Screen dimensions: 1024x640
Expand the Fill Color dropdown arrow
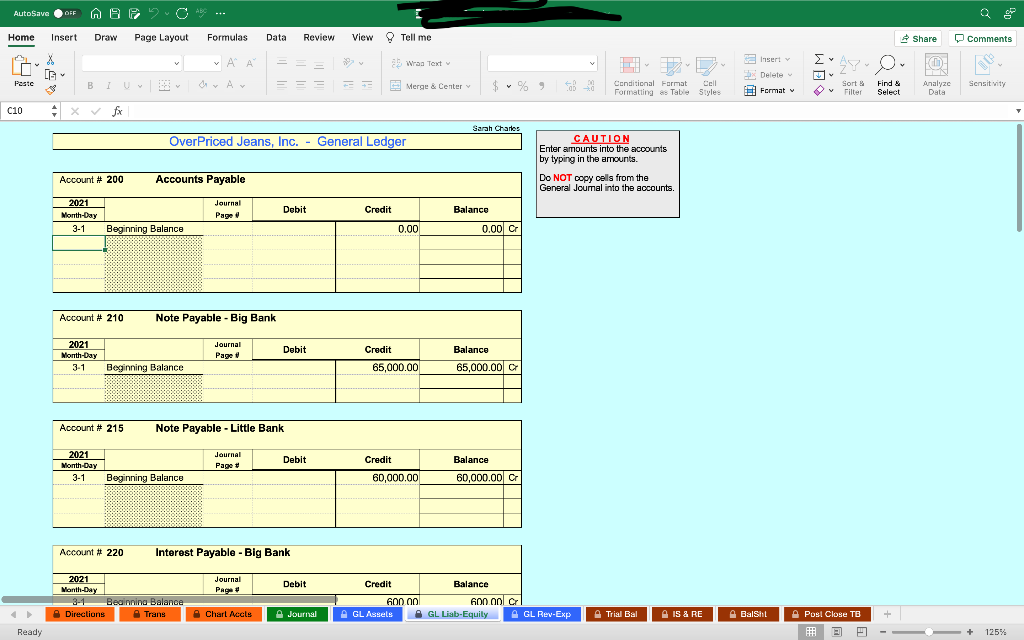(x=216, y=85)
